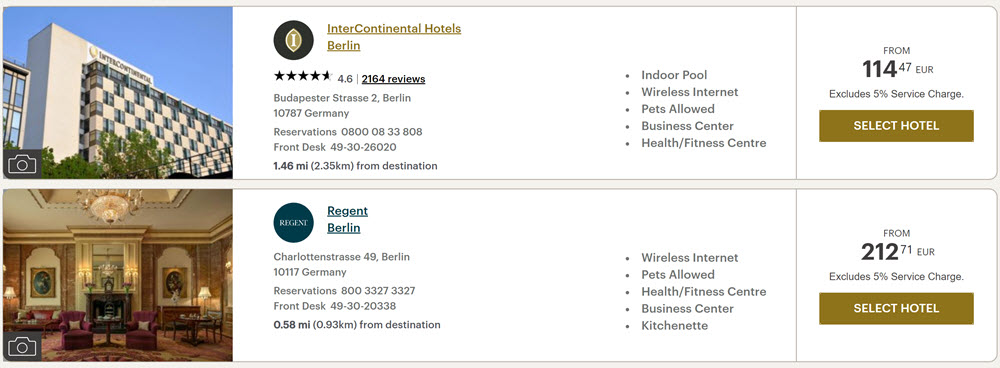Open photo gallery camera icon on Regent image

point(22,346)
